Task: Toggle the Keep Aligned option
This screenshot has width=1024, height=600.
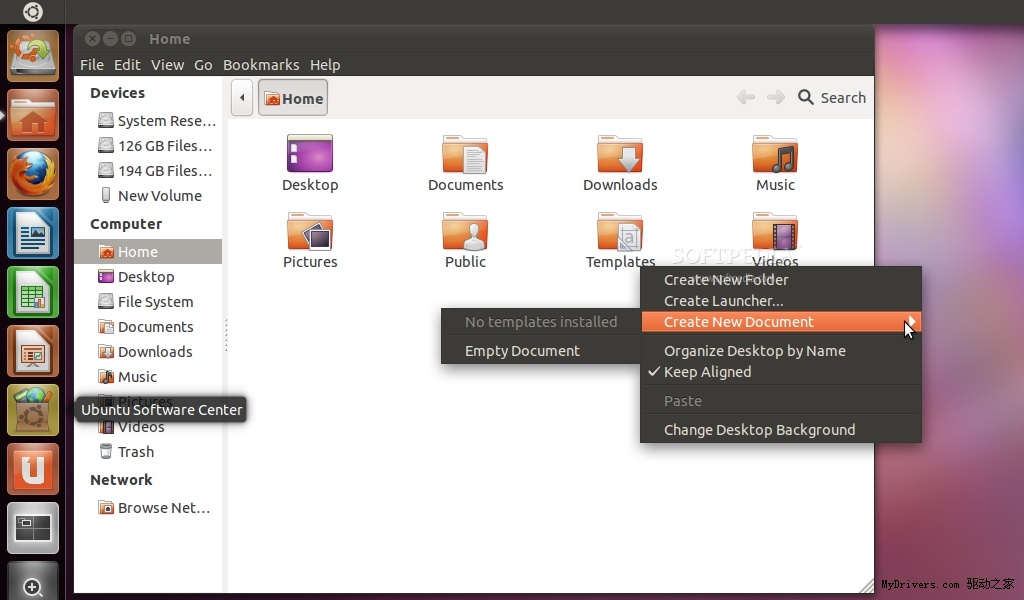Action: 707,372
